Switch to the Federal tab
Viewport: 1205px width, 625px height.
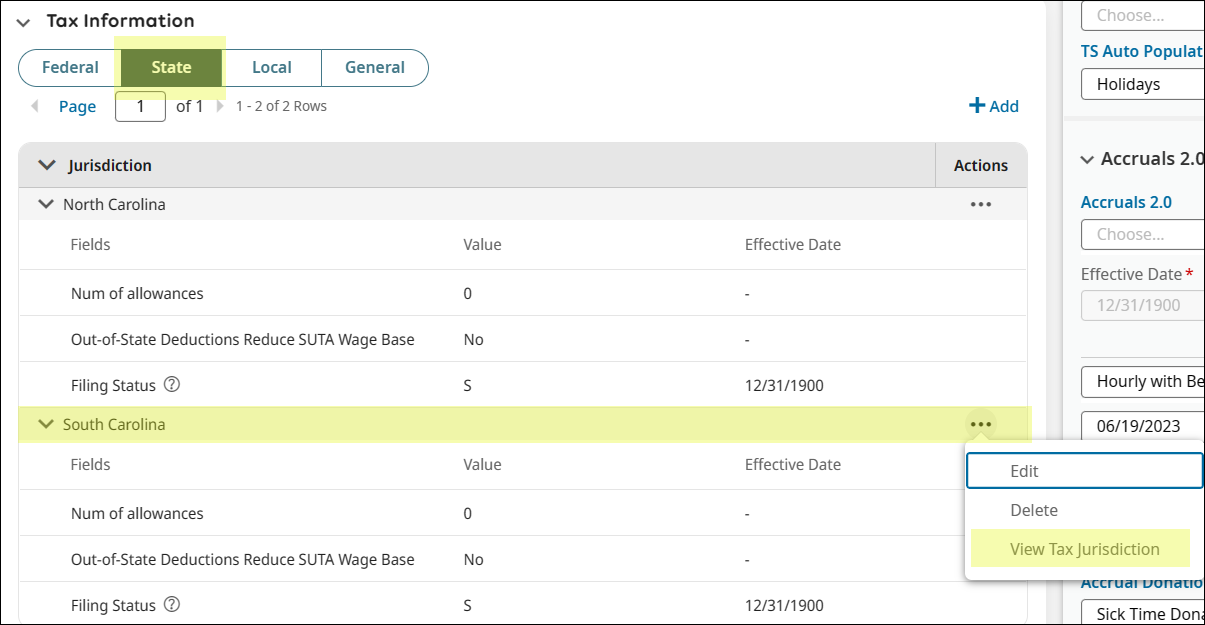tap(70, 68)
